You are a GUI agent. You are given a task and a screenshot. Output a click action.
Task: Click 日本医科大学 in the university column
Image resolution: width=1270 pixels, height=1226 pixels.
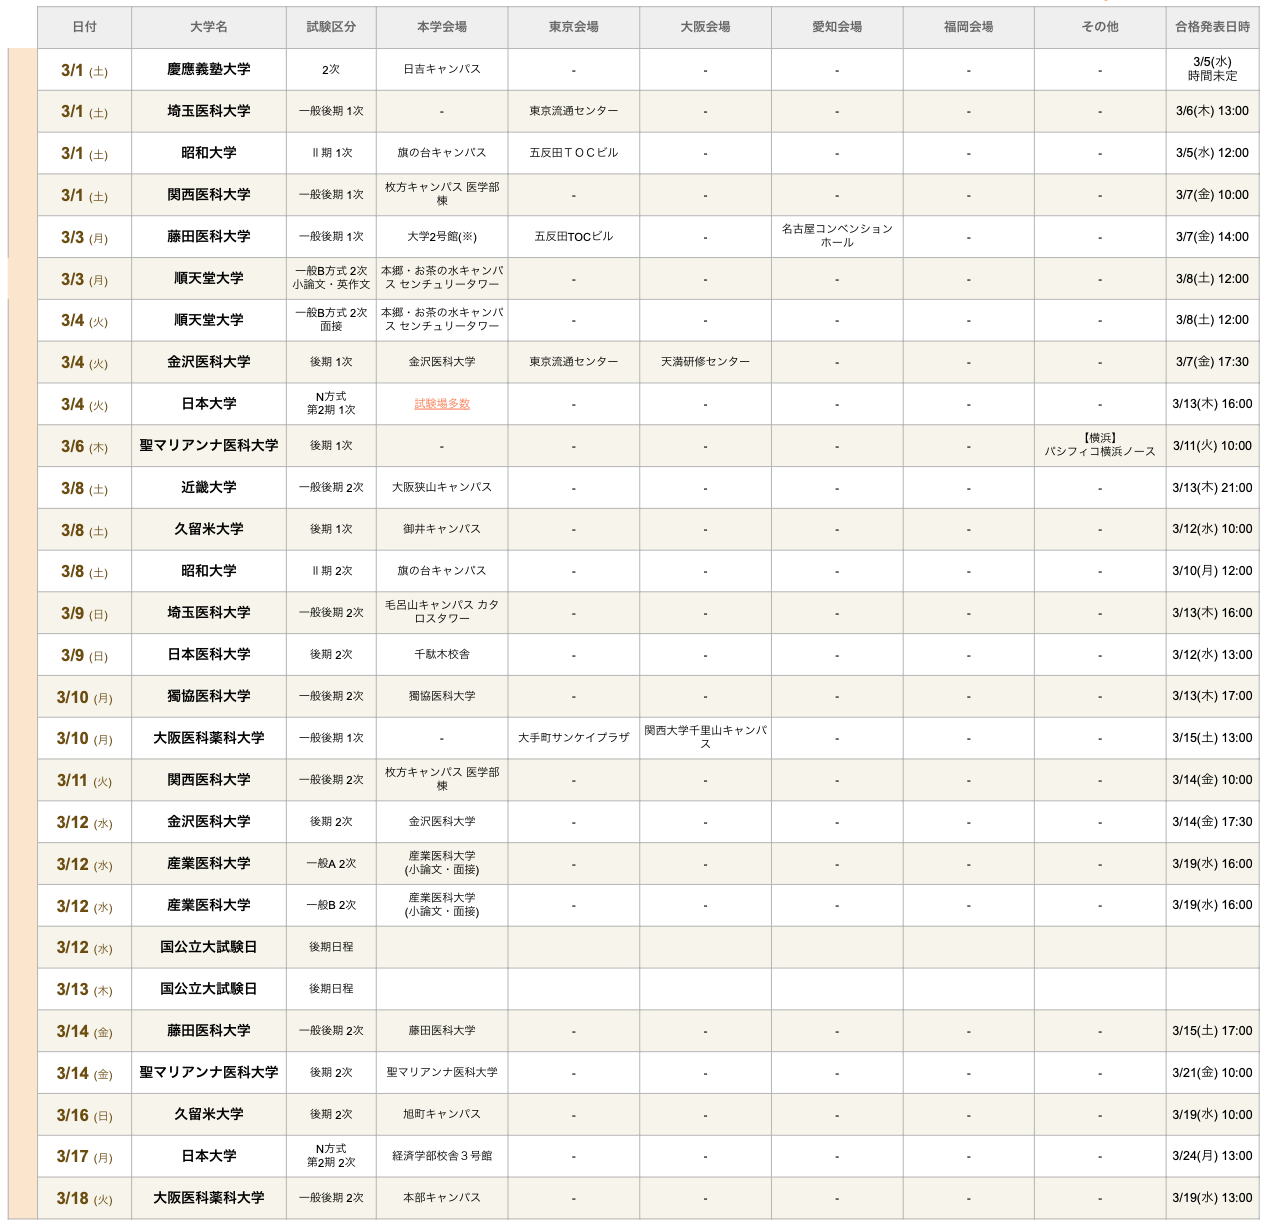click(209, 655)
